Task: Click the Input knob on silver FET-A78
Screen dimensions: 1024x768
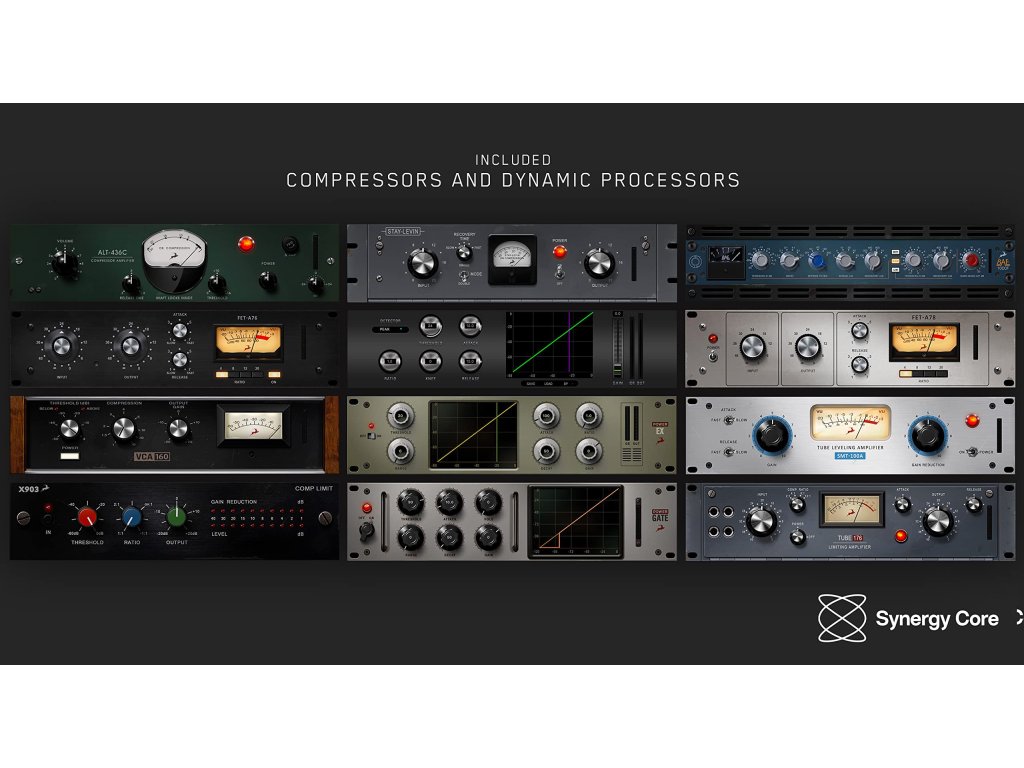Action: tap(752, 347)
